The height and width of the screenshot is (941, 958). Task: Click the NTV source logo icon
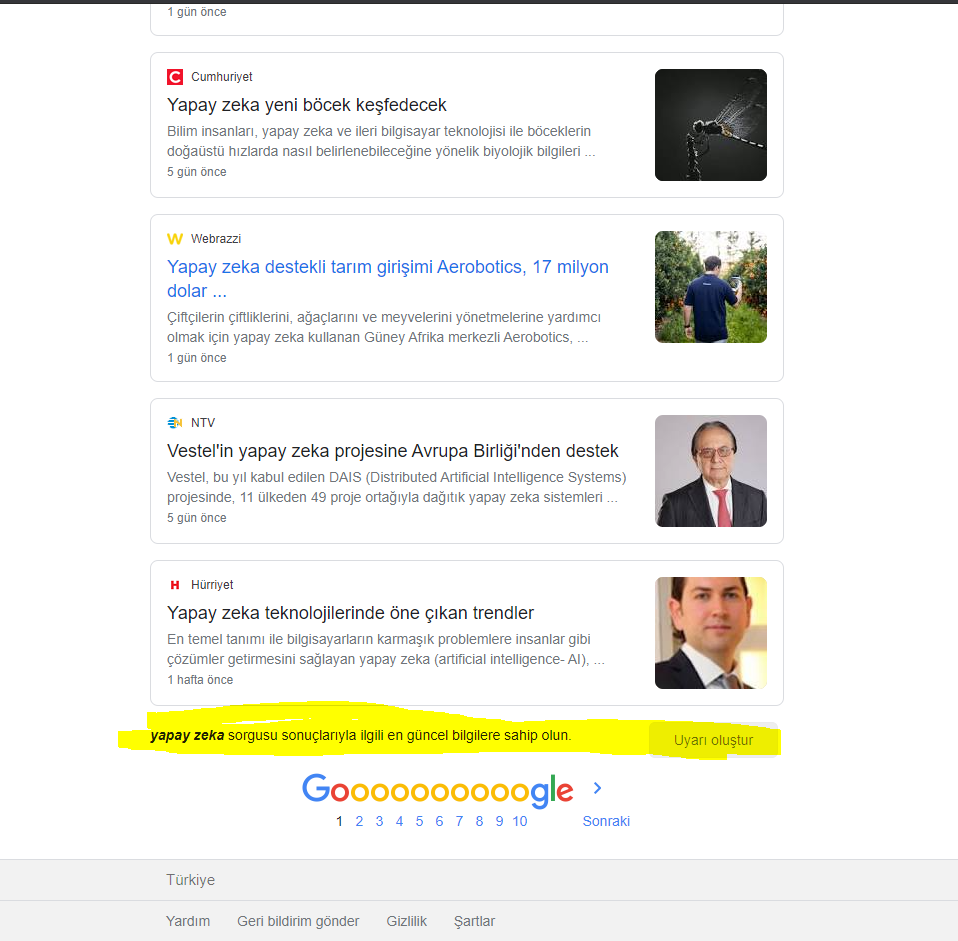click(175, 422)
